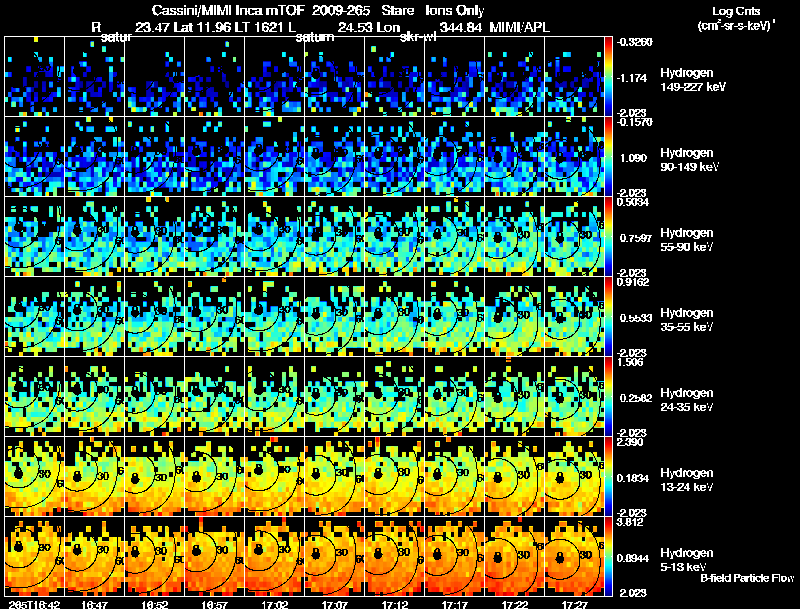This screenshot has height=609, width=800.
Task: Click the '-0.3260' colorbar maximum value
Action: click(634, 42)
